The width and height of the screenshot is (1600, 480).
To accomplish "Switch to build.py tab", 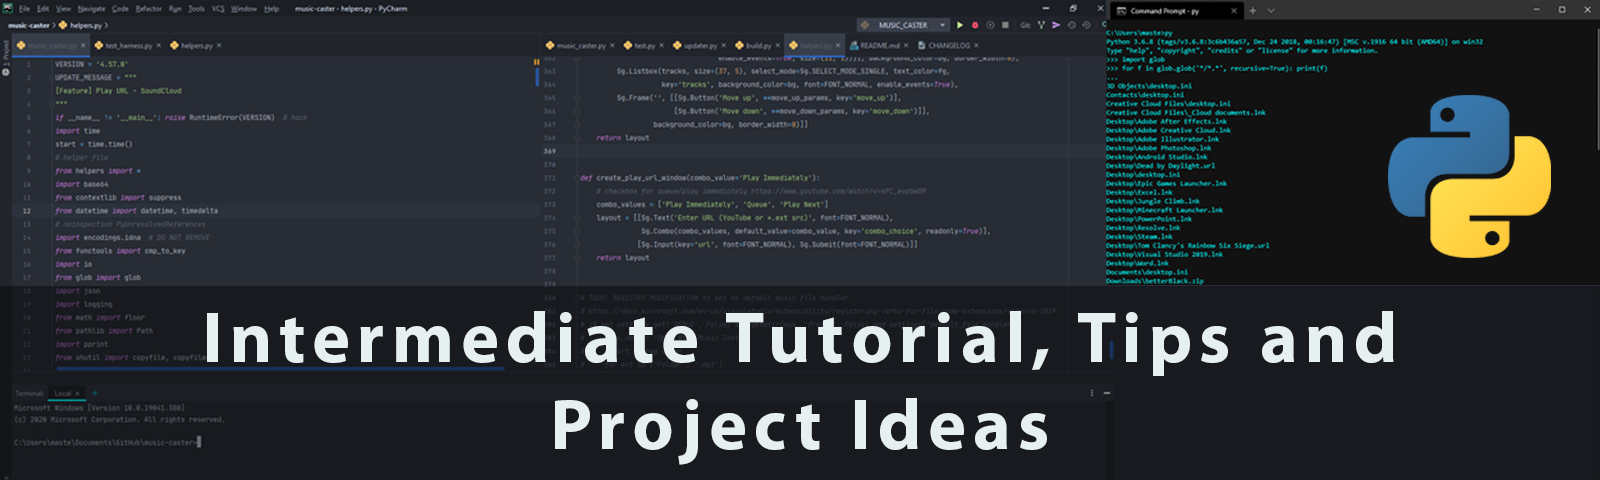I will point(759,45).
